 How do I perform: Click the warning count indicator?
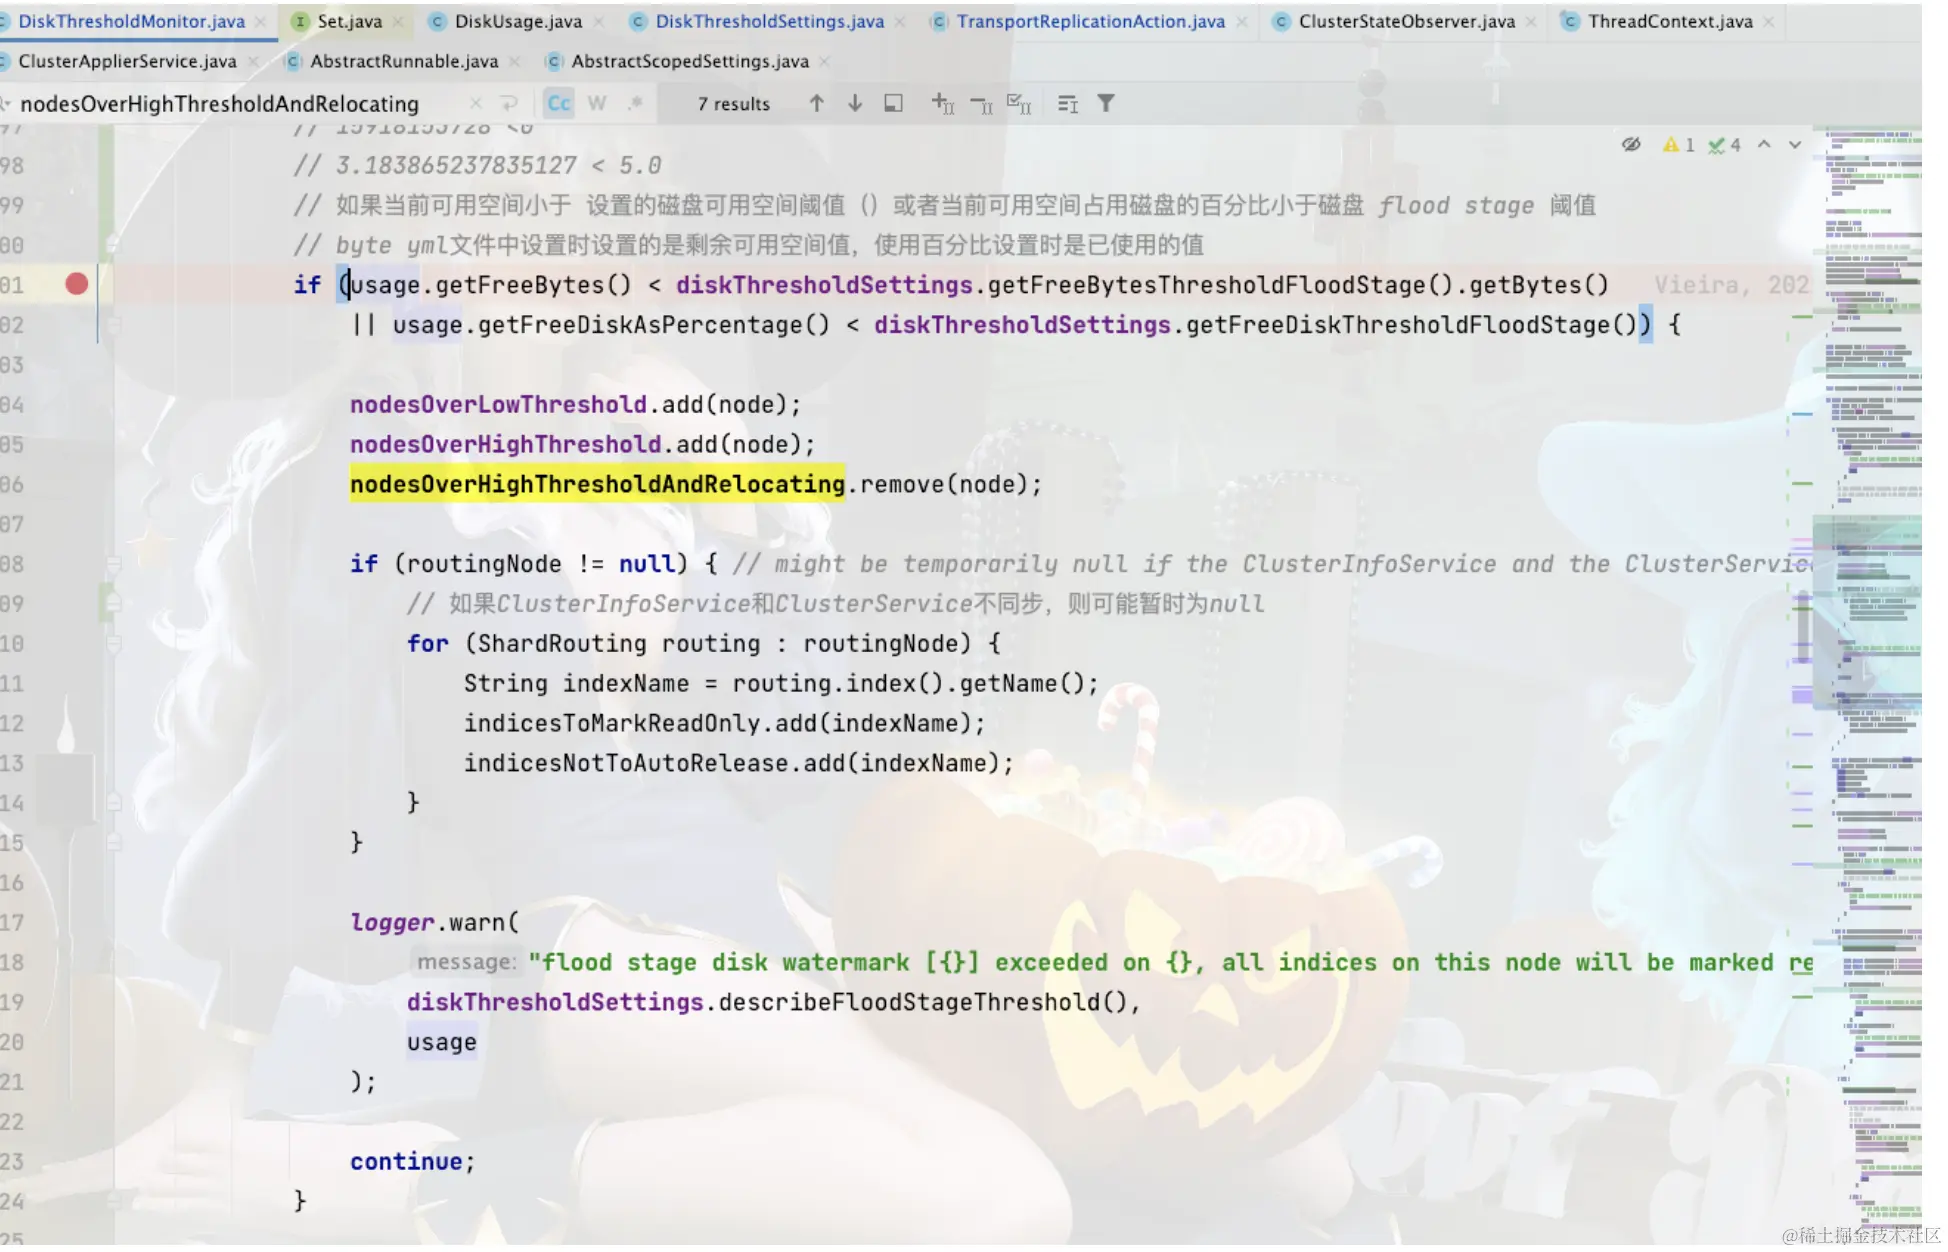[x=1678, y=144]
